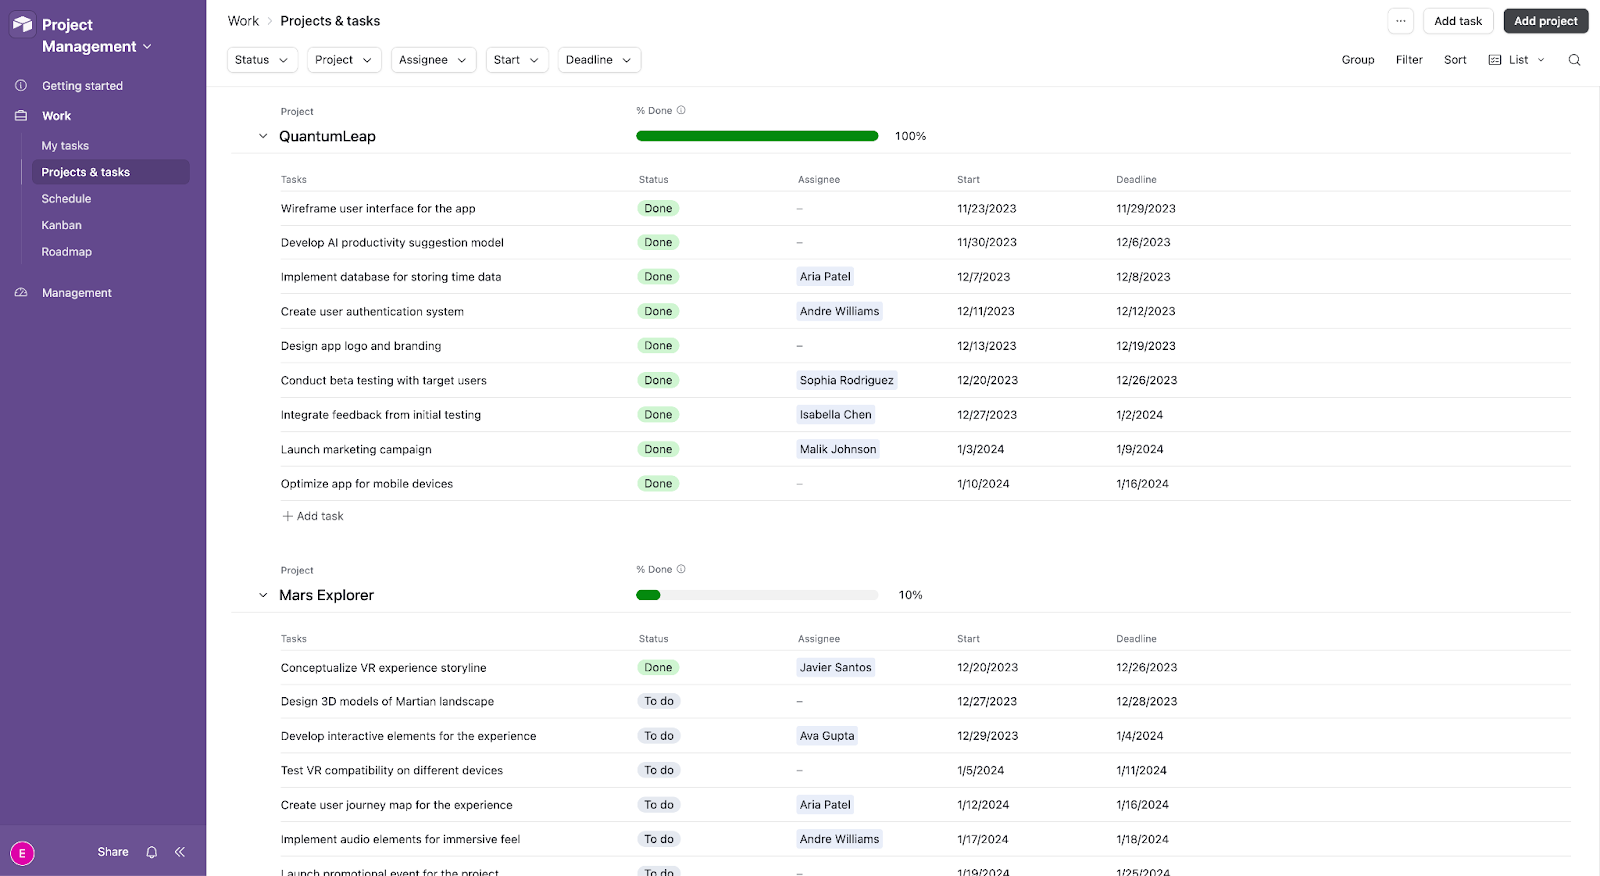The image size is (1600, 876).
Task: Click the Mars Explorer 10% progress bar
Action: (x=757, y=595)
